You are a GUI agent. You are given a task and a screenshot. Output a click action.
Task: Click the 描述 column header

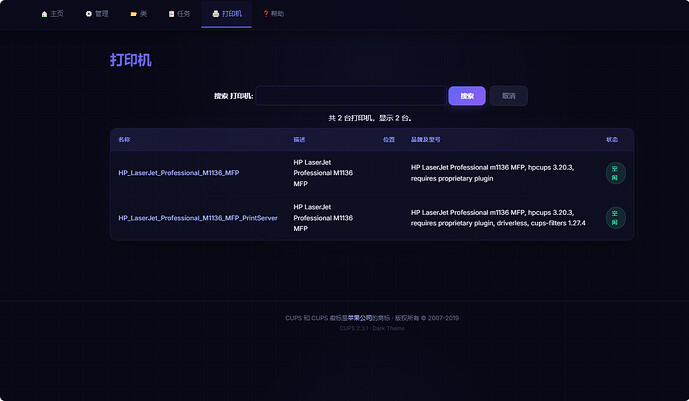pos(299,140)
